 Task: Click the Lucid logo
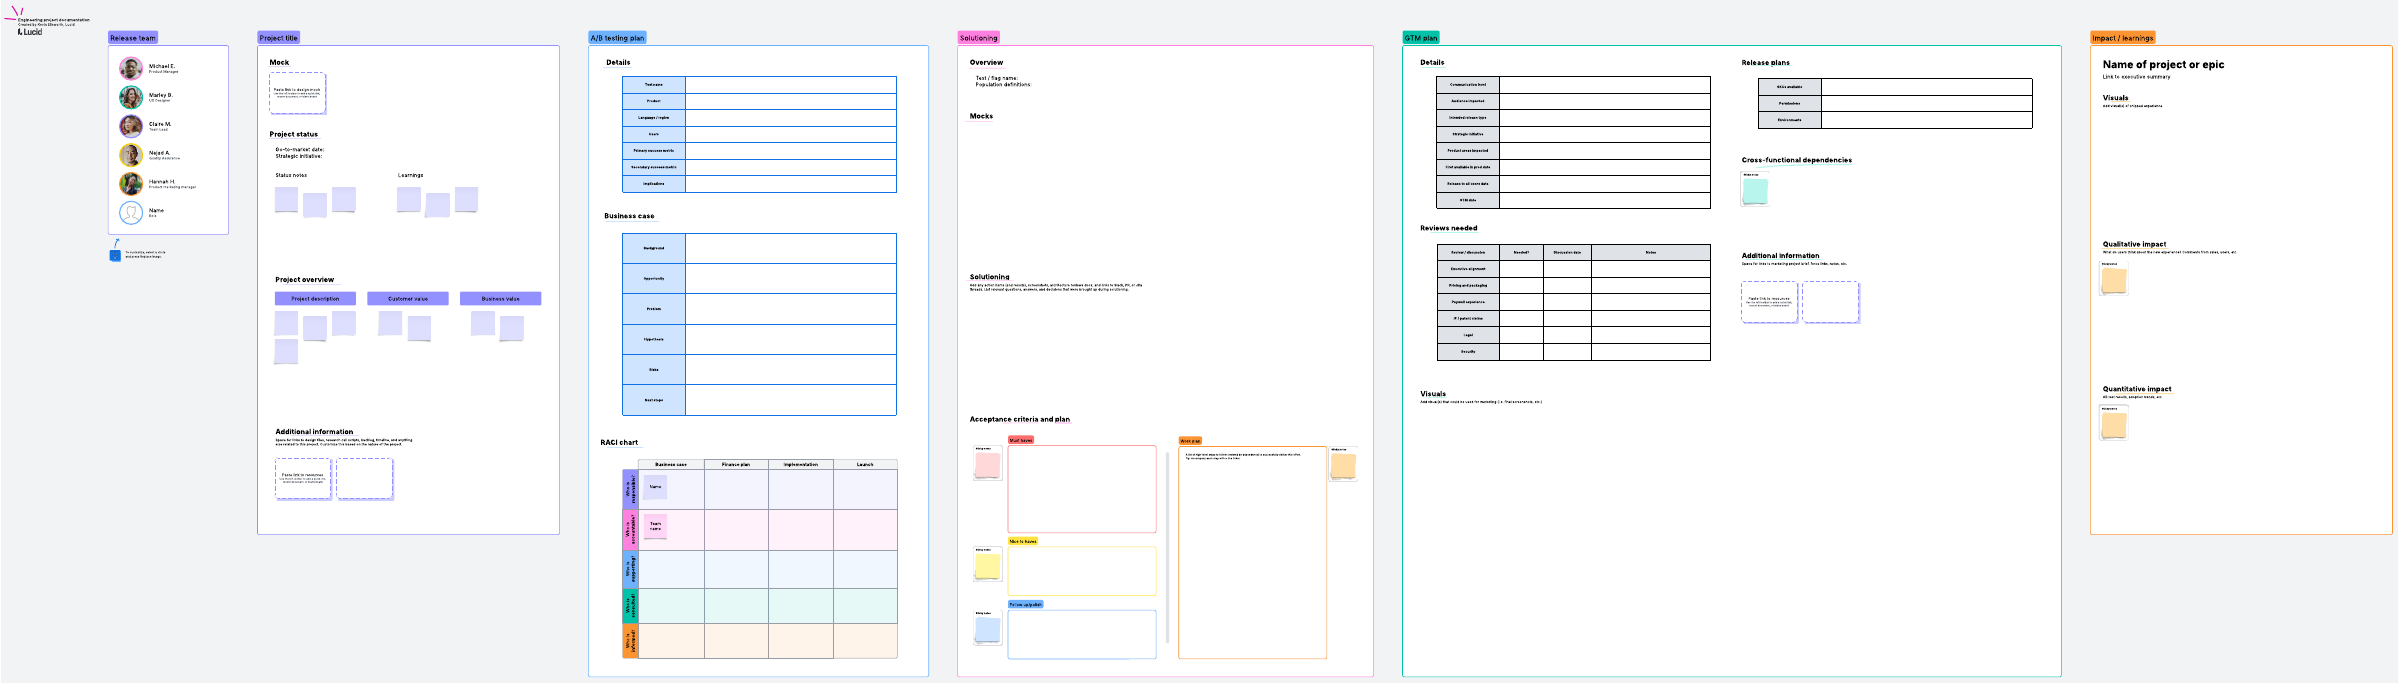pyautogui.click(x=30, y=32)
